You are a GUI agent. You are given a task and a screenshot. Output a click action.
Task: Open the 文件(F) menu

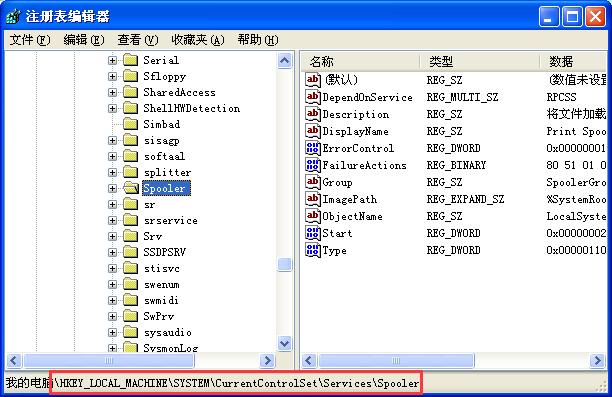30,40
